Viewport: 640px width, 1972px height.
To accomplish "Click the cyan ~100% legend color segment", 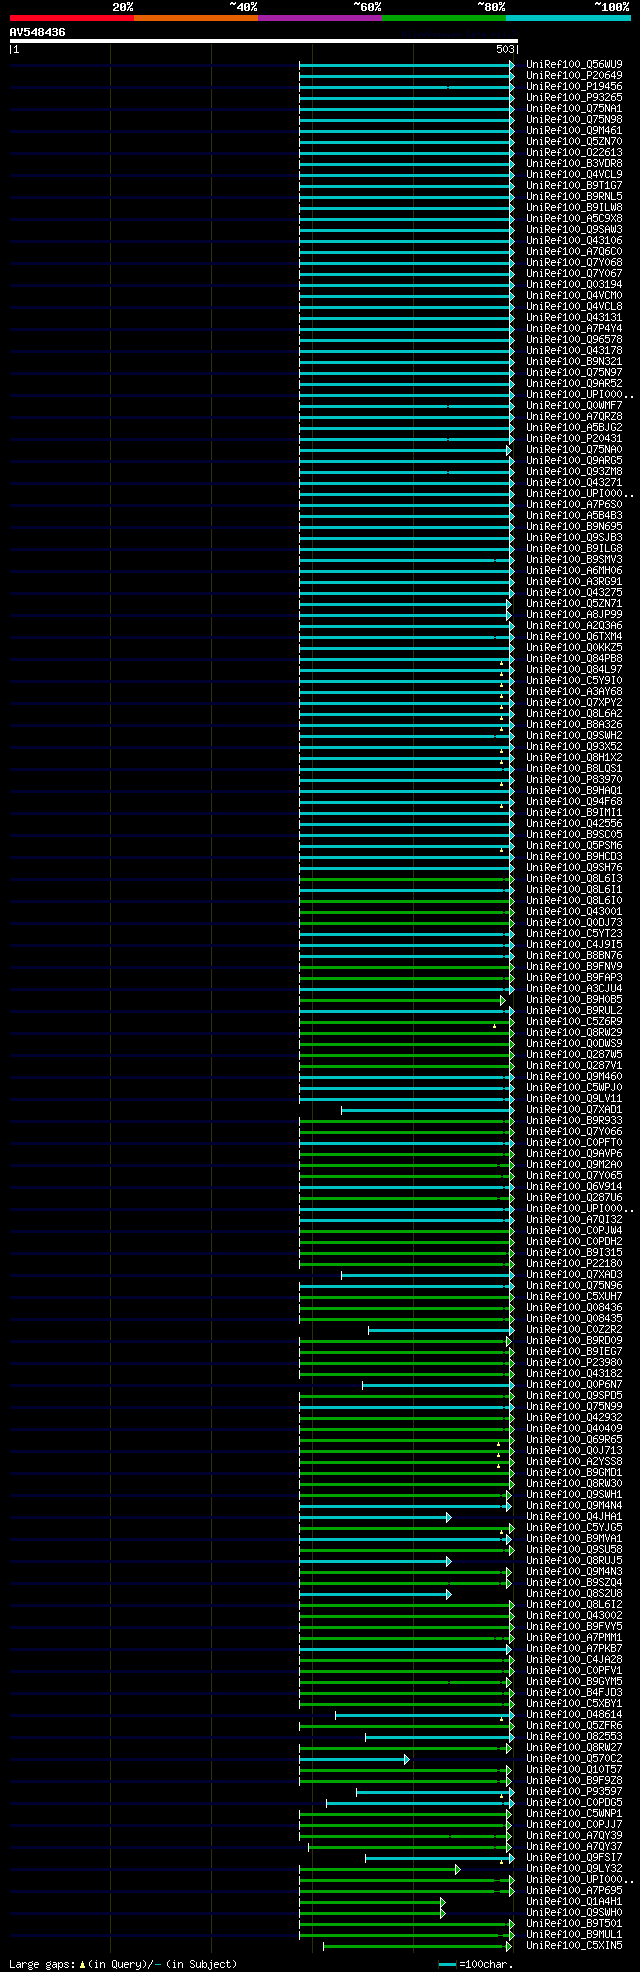I will (568, 18).
